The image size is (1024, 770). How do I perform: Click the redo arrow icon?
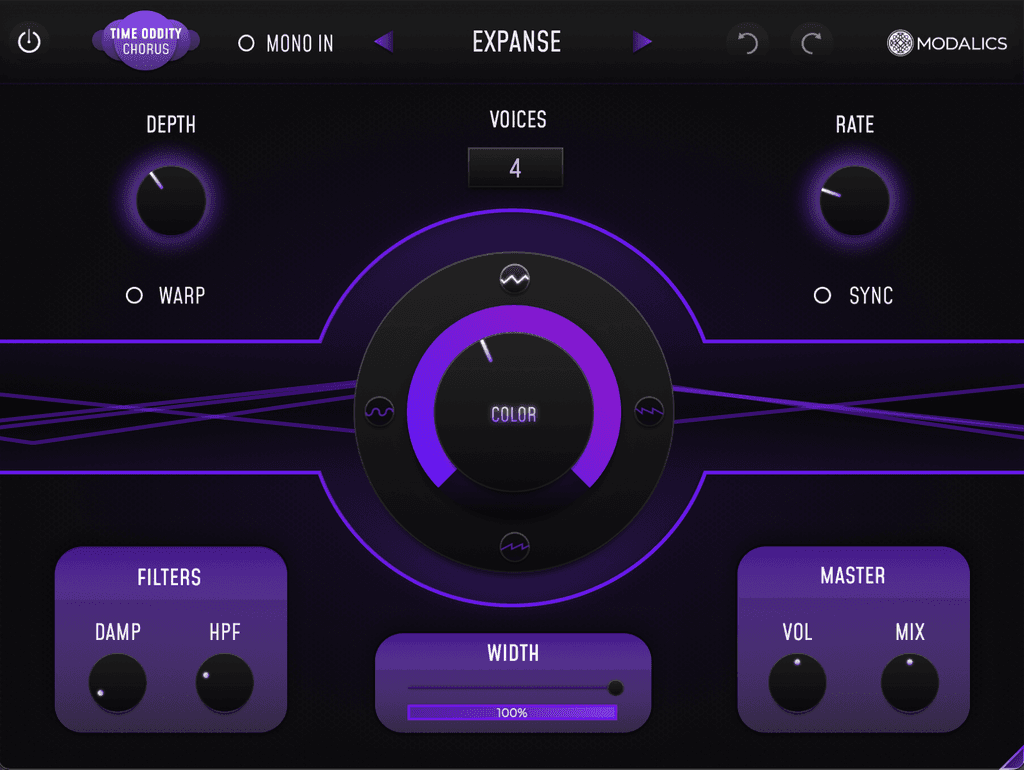[812, 43]
